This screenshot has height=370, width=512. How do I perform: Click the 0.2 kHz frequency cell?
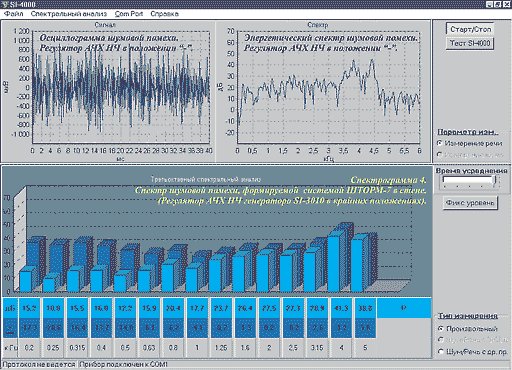[x=29, y=348]
